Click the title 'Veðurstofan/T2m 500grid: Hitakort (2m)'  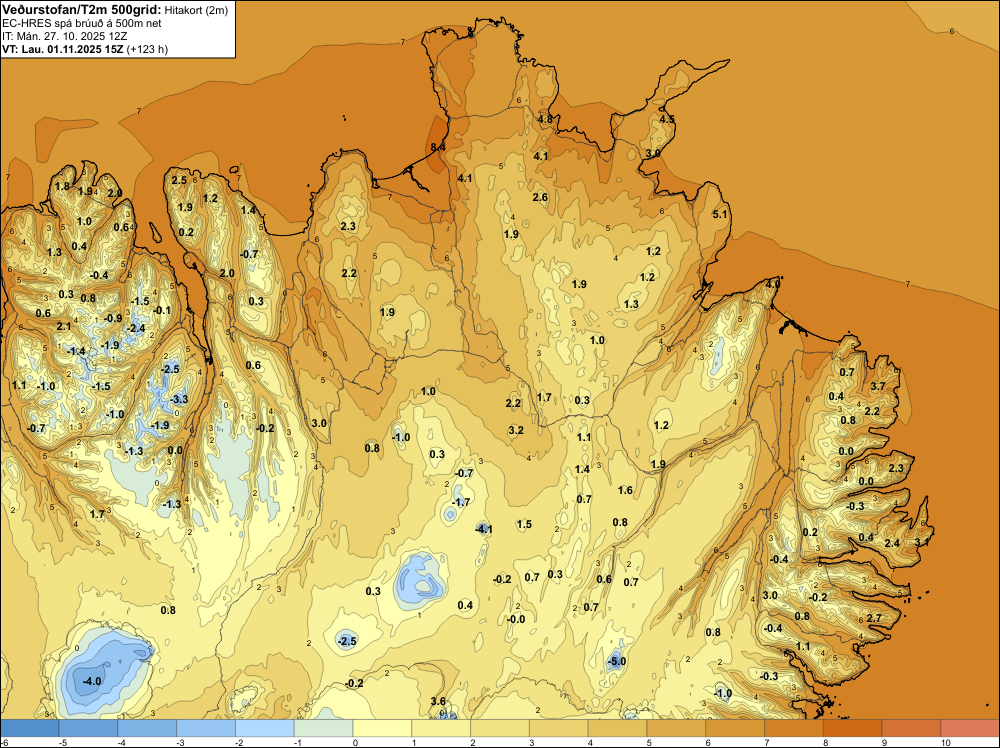coord(115,10)
